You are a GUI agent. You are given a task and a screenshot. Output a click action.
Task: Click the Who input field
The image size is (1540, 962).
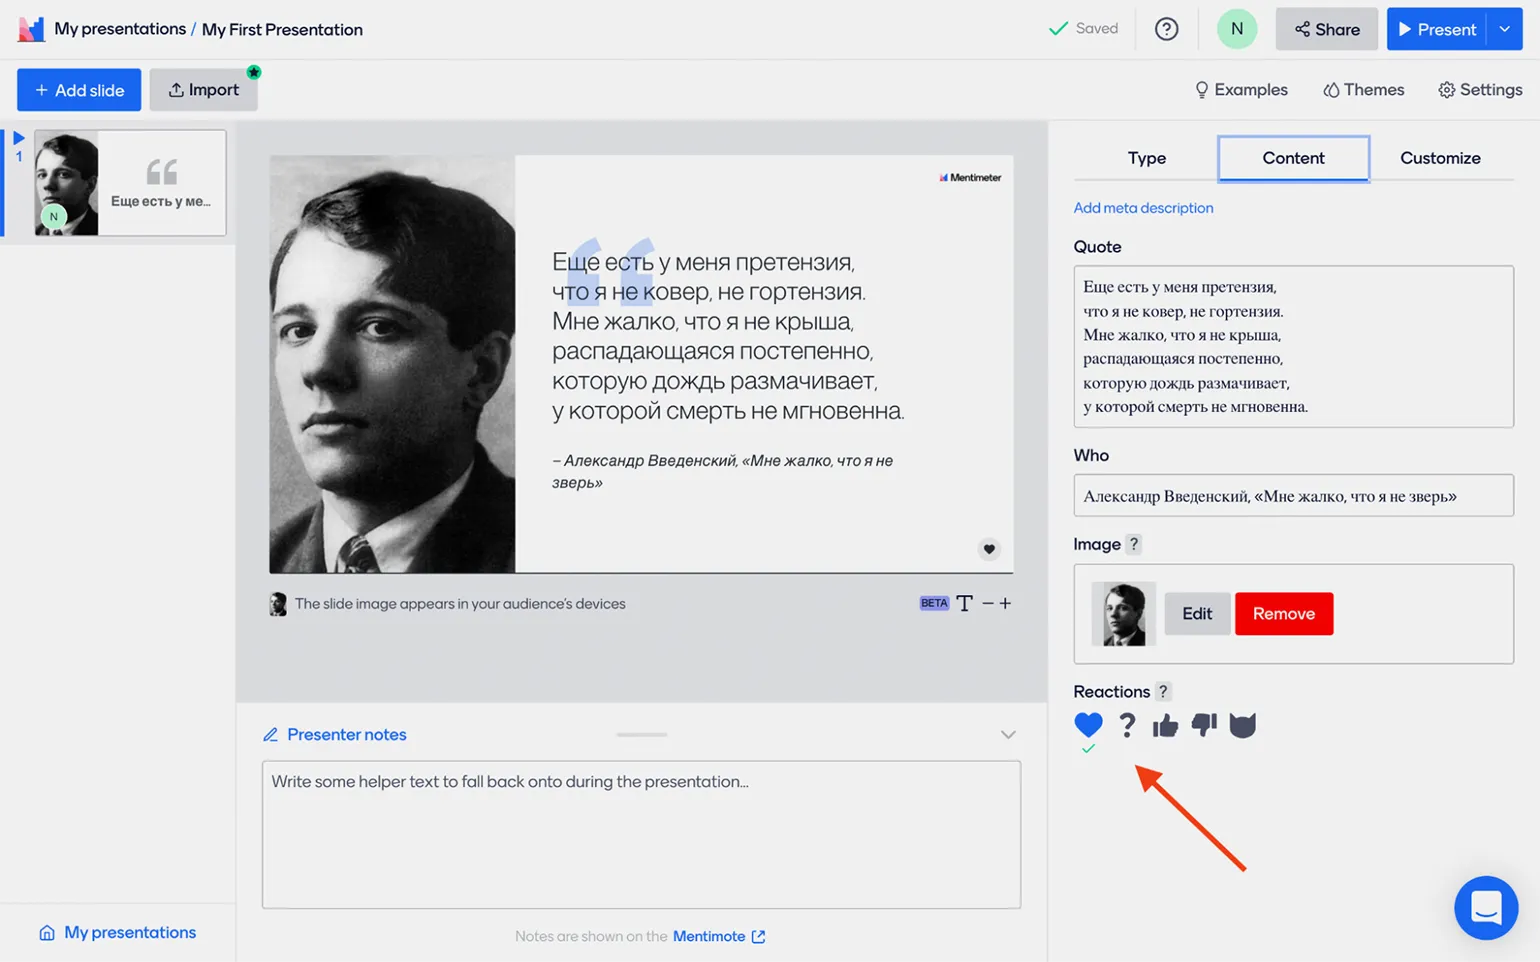pyautogui.click(x=1293, y=496)
